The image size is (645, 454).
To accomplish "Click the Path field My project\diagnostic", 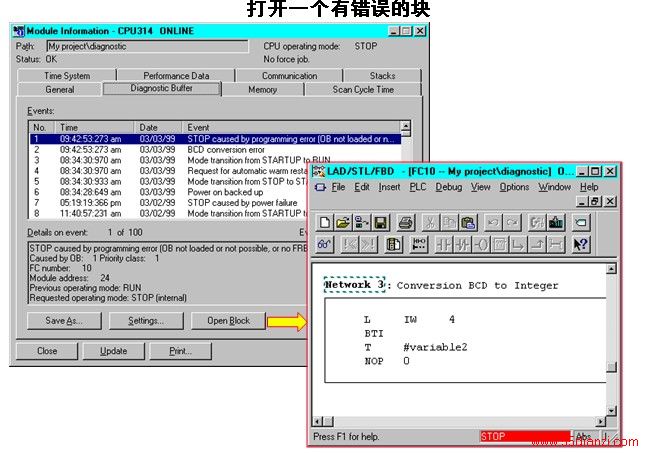I will (x=147, y=46).
